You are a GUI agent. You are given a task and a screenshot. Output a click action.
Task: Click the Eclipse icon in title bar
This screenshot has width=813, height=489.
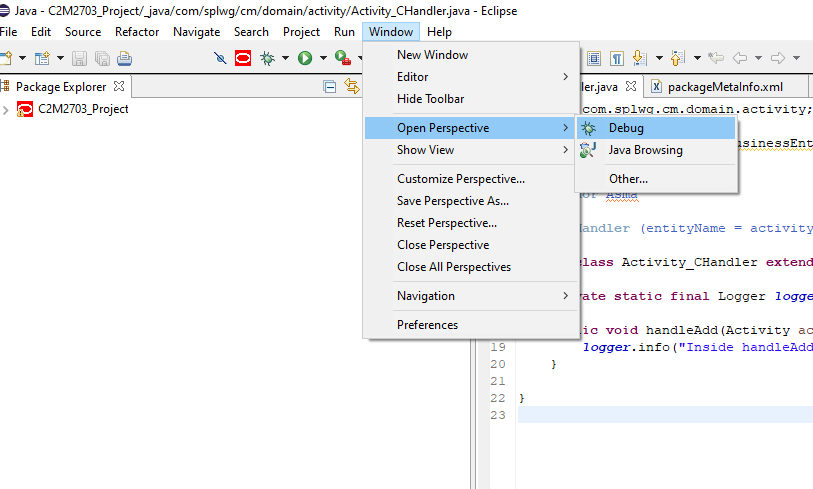click(x=5, y=10)
